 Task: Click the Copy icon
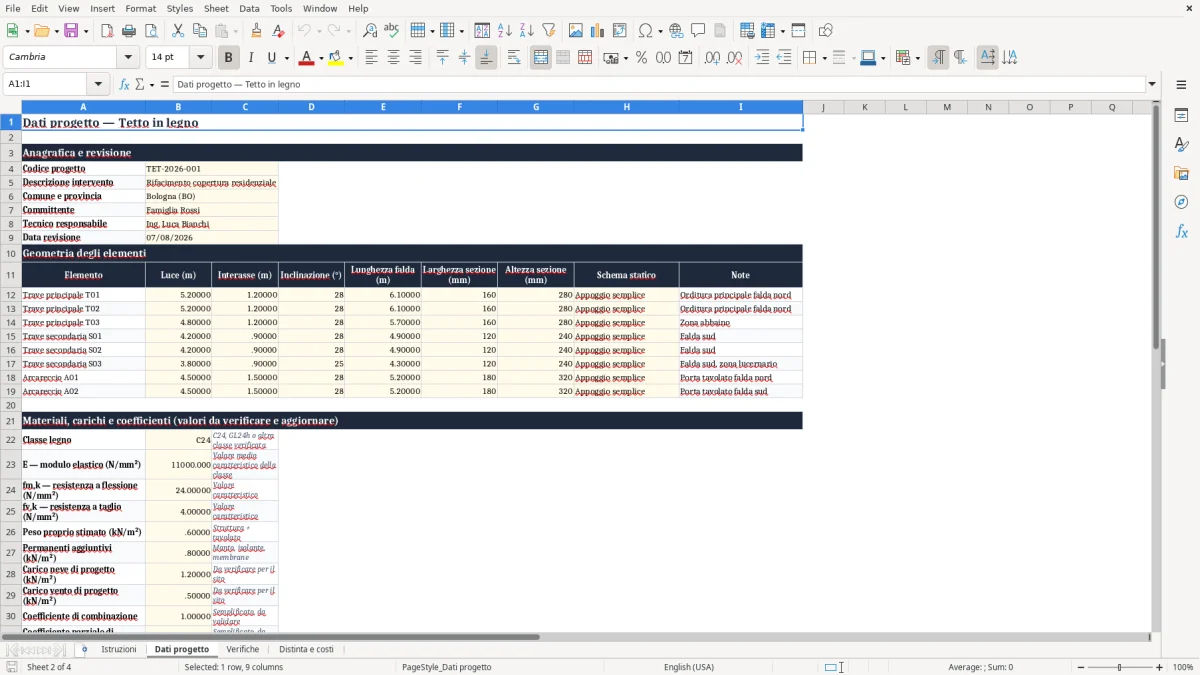pyautogui.click(x=200, y=31)
